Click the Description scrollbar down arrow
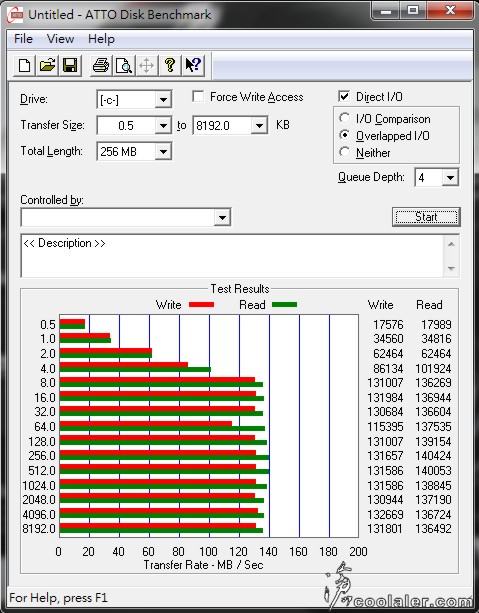Image resolution: width=479 pixels, height=613 pixels. 451,269
